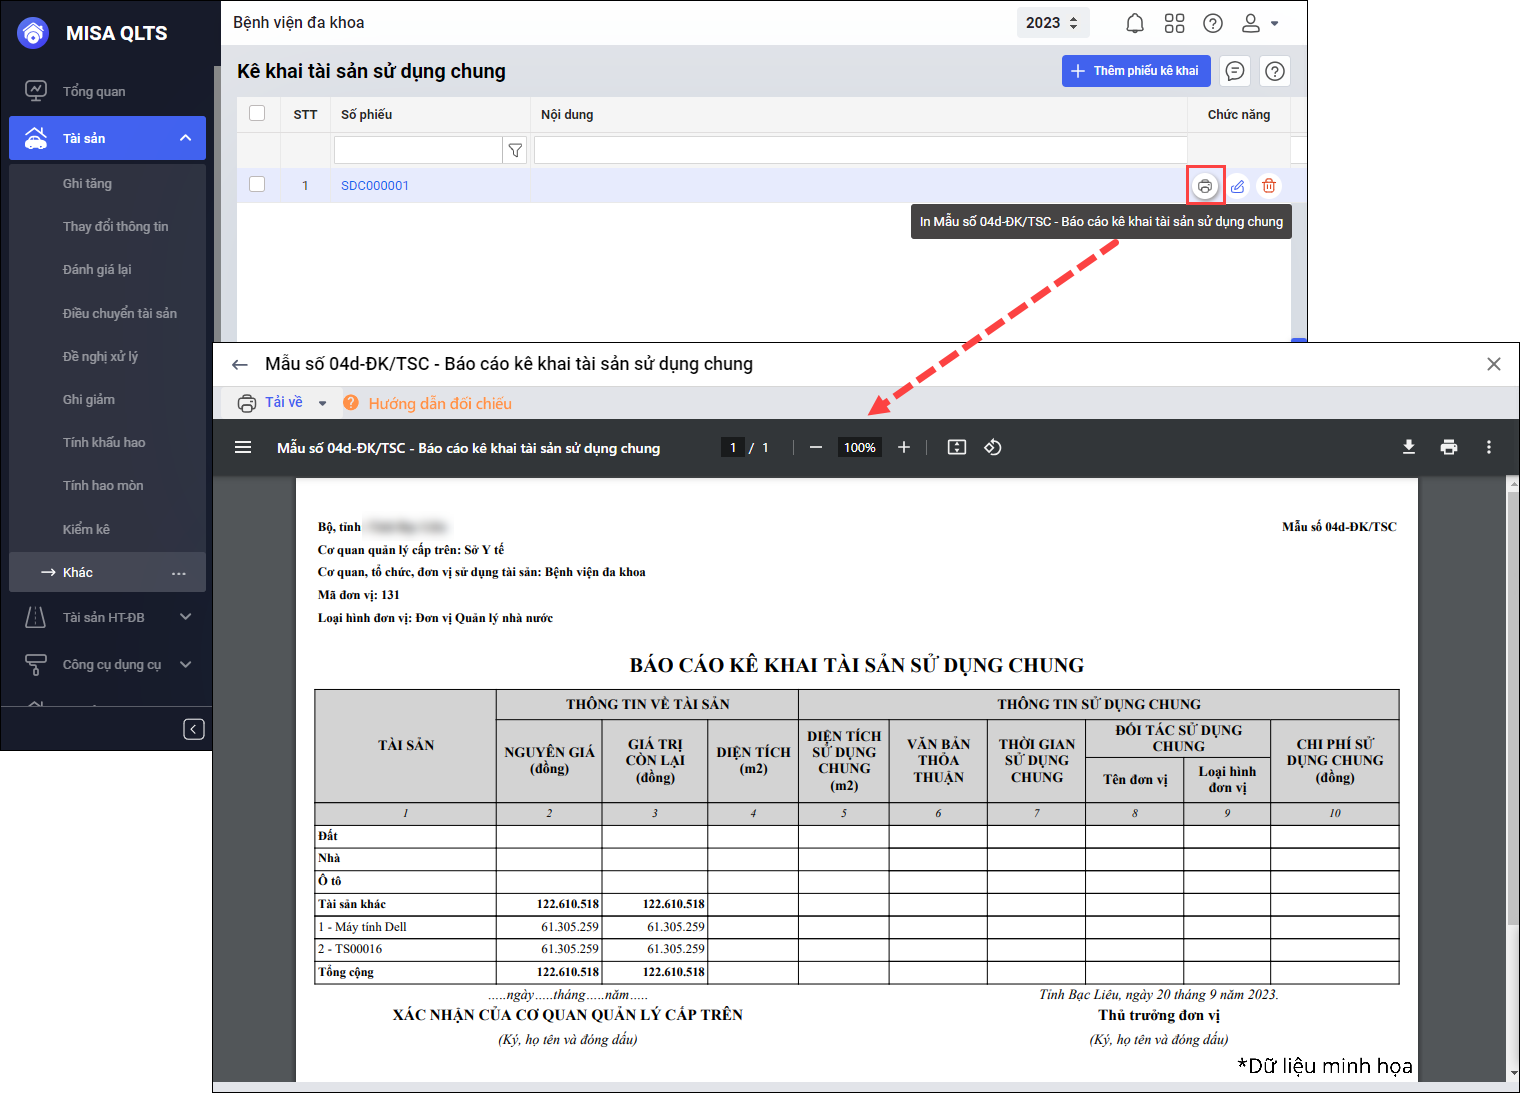Download the PDF report
The width and height of the screenshot is (1520, 1093).
[x=1408, y=447]
